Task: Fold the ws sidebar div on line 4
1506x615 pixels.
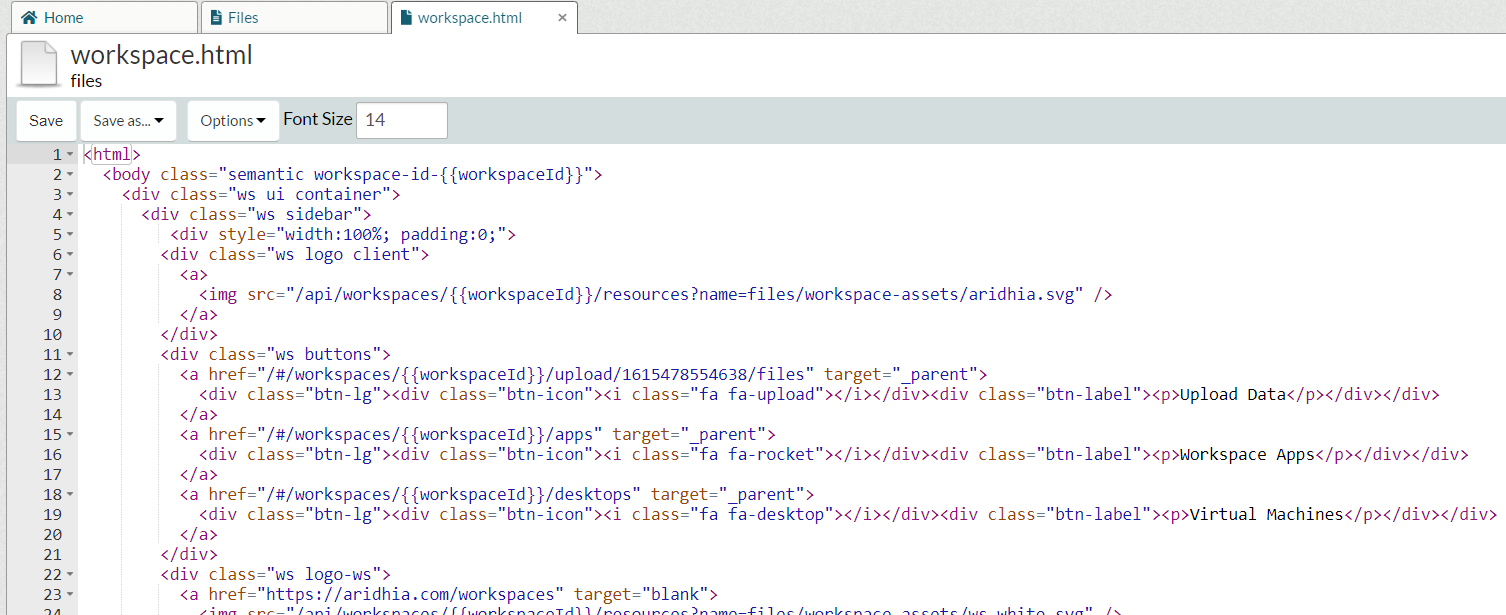Action: coord(70,215)
